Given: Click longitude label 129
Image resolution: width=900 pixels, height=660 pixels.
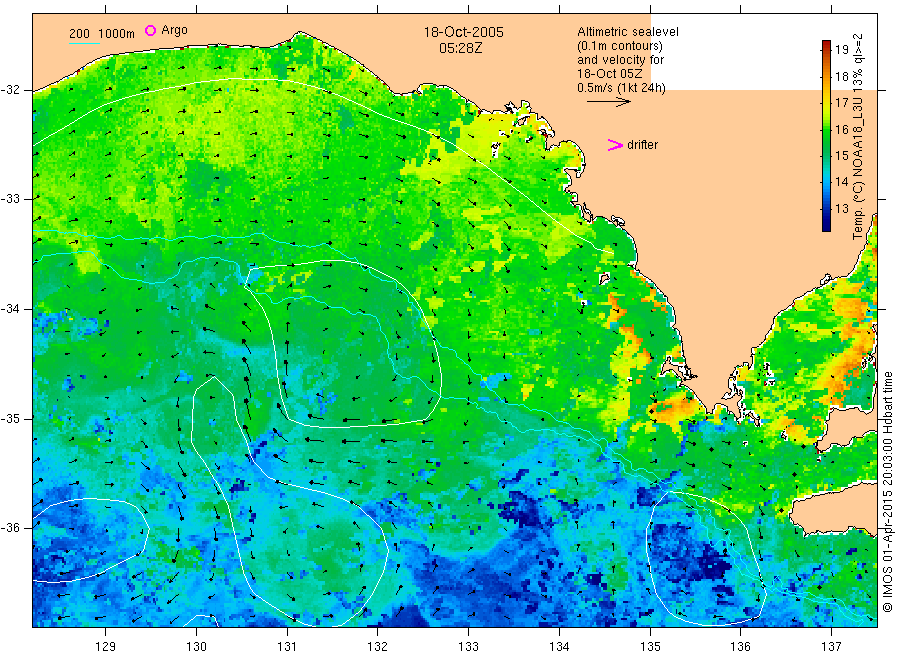Looking at the screenshot, I should [106, 646].
